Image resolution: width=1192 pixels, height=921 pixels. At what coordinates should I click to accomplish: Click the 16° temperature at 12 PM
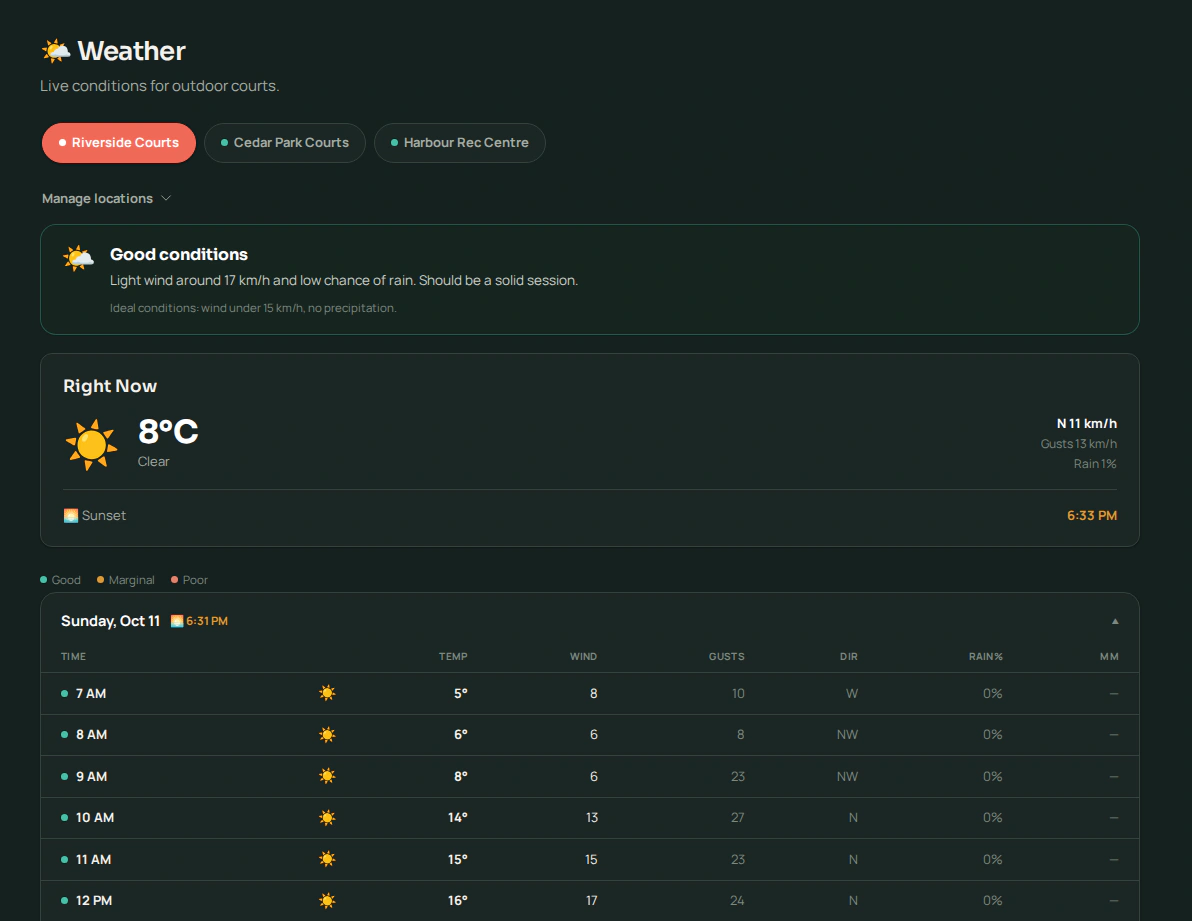pyautogui.click(x=458, y=900)
